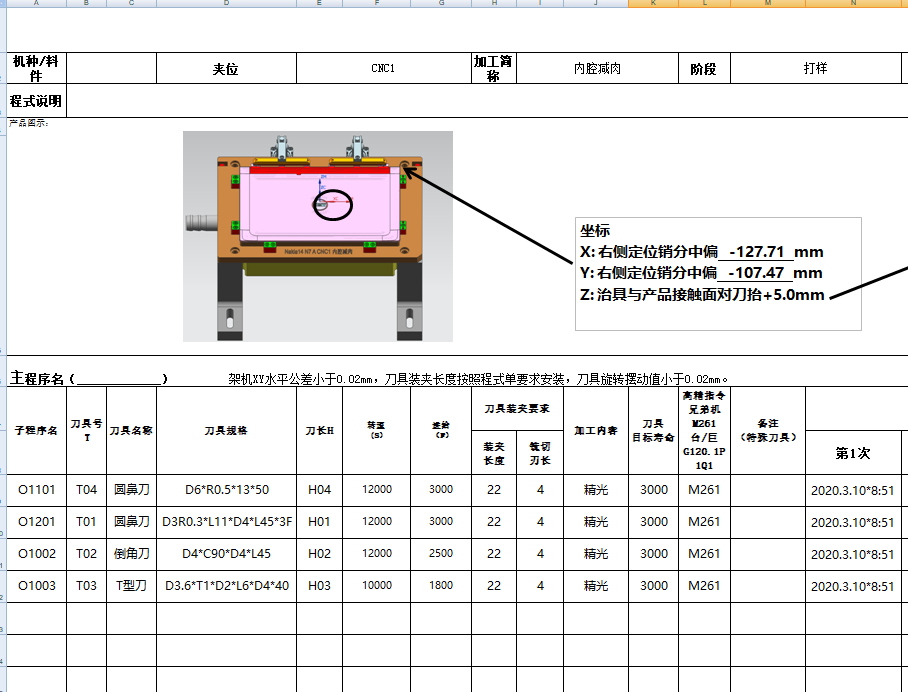Click the 圆鼻刀 tool name for T04
Viewport: 908px width, 692px height.
point(131,489)
